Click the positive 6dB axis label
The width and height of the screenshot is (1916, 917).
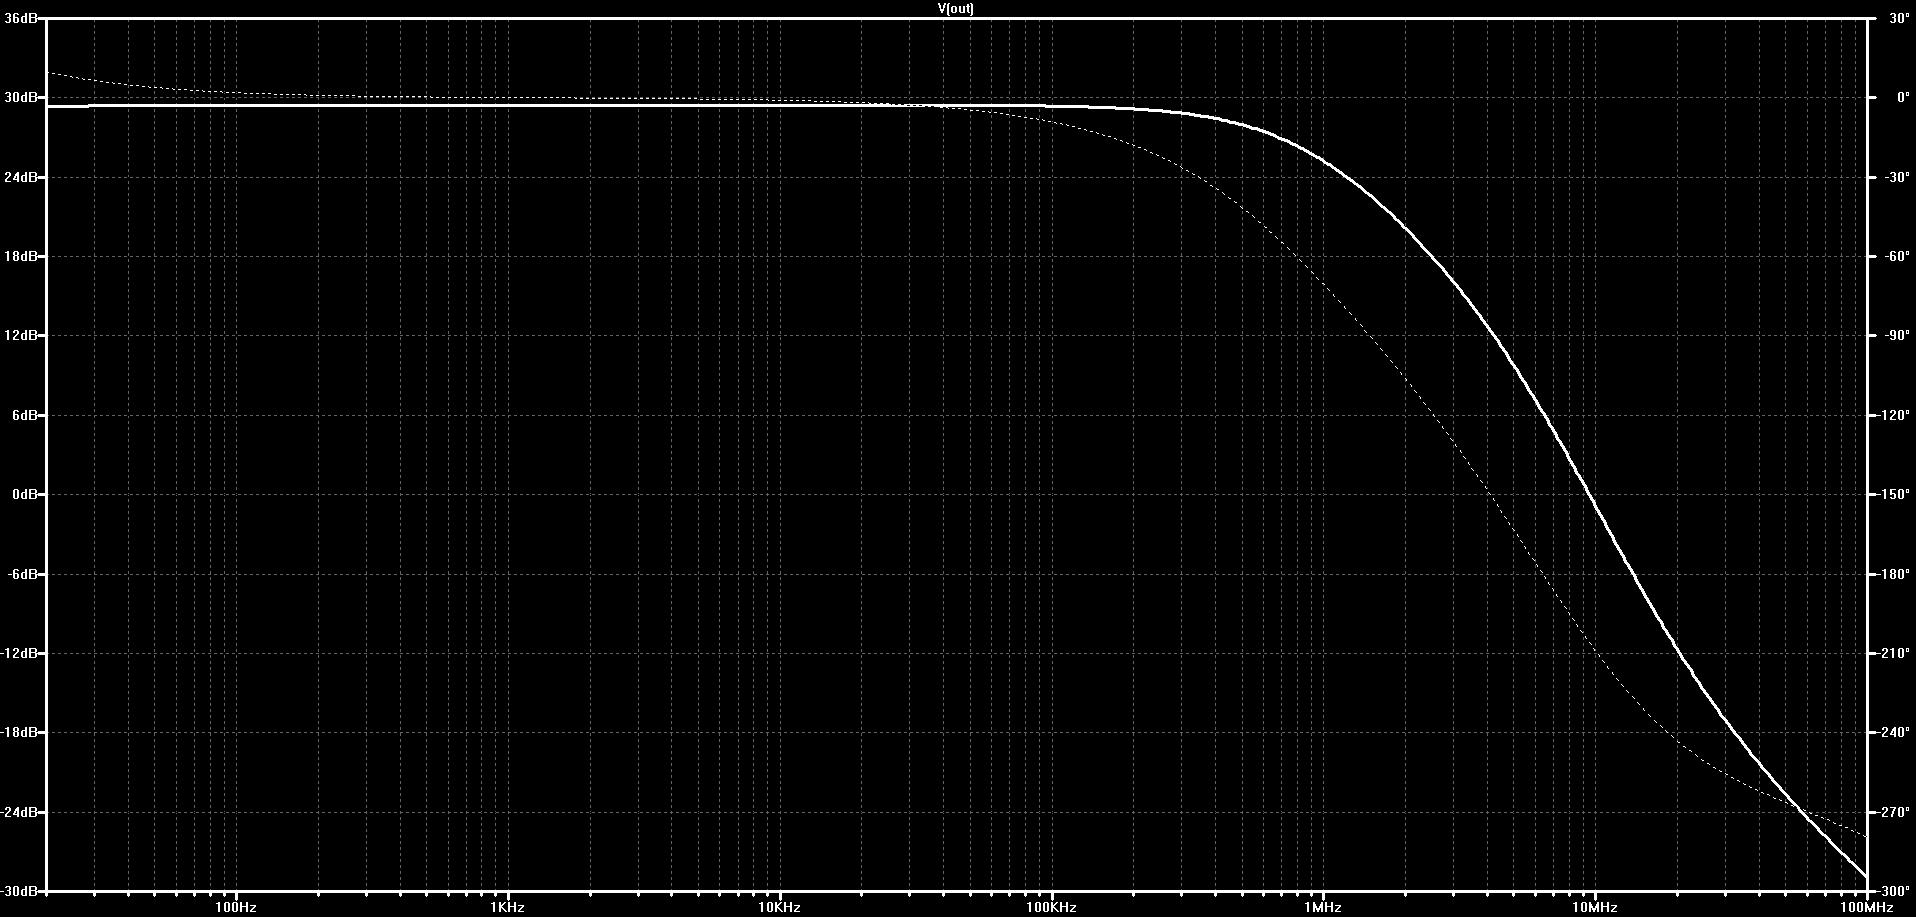(x=24, y=415)
